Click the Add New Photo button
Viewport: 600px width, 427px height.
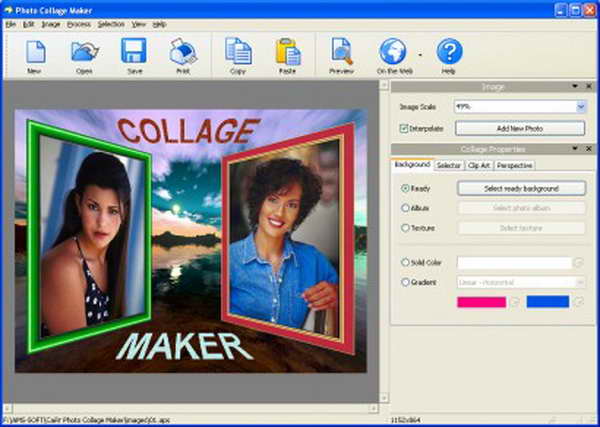[520, 128]
